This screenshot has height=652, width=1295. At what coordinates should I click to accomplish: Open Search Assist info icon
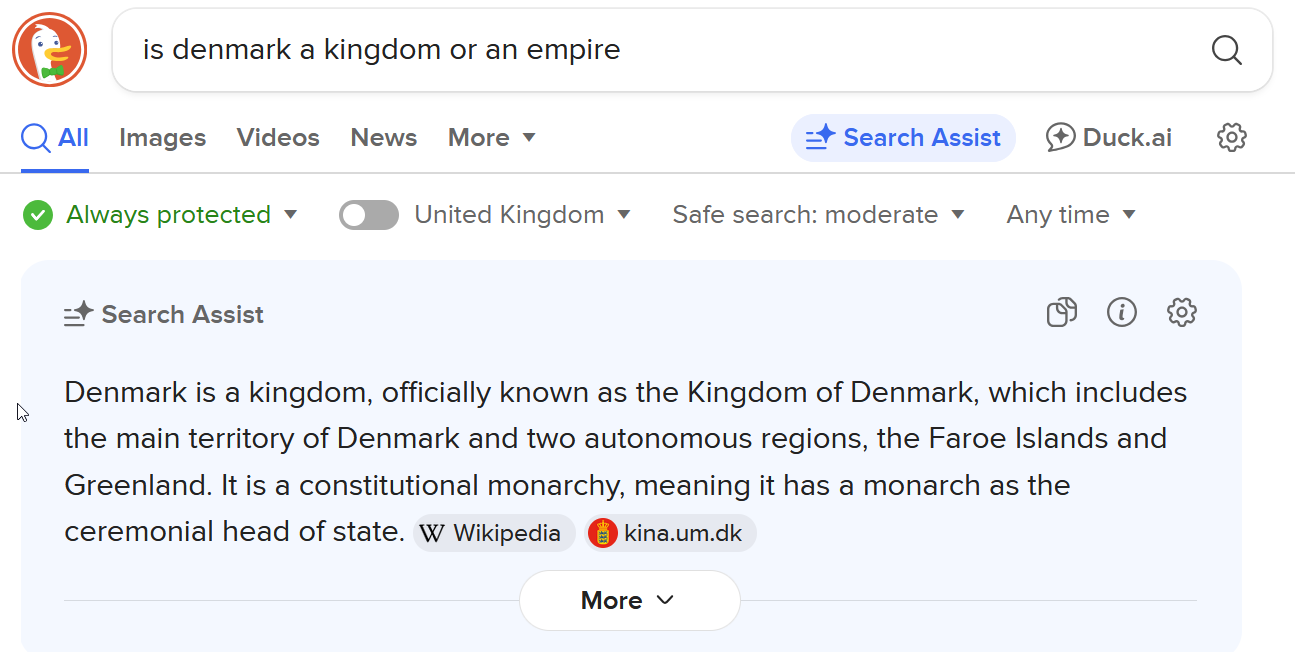[x=1122, y=313]
